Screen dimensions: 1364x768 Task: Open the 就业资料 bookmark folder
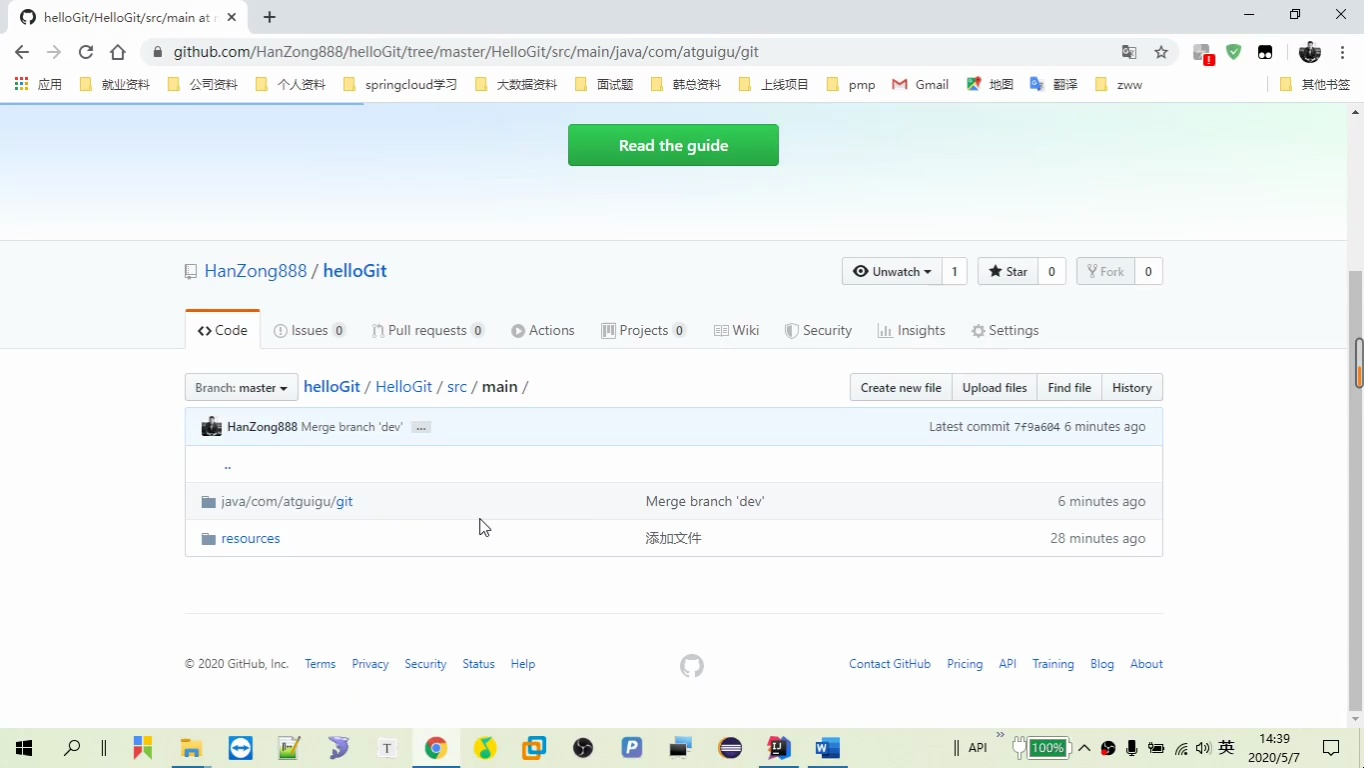(x=114, y=85)
